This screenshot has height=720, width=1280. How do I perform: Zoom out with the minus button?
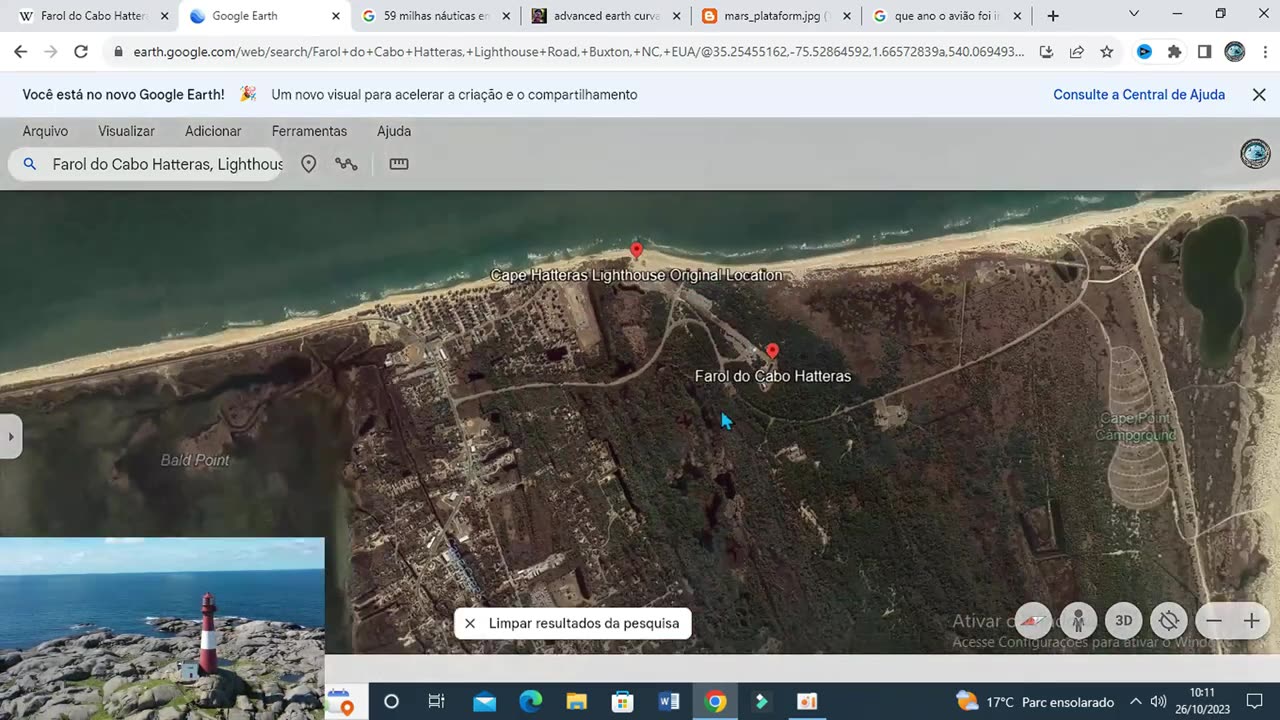[1214, 621]
